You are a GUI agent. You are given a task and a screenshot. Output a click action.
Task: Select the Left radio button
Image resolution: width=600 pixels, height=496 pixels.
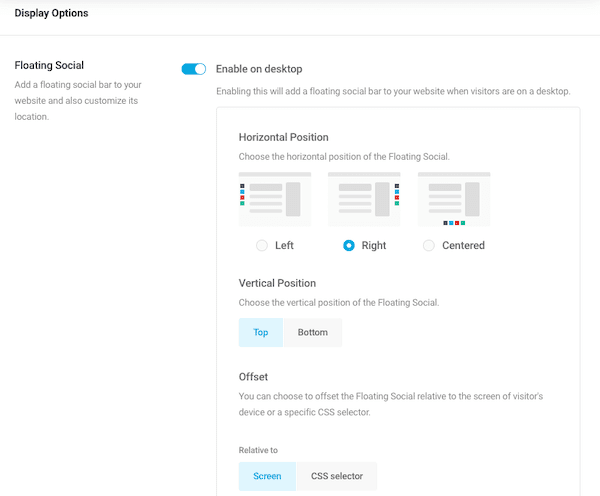pyautogui.click(x=262, y=245)
